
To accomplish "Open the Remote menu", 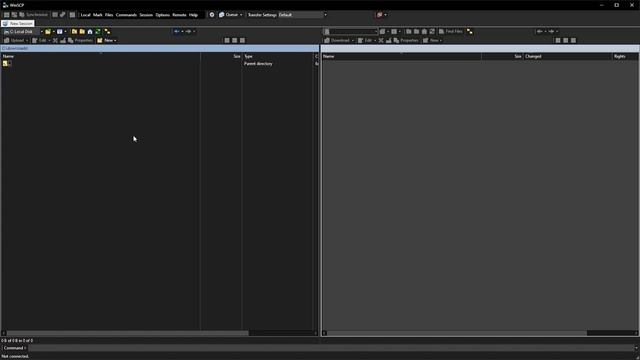I will point(179,15).
